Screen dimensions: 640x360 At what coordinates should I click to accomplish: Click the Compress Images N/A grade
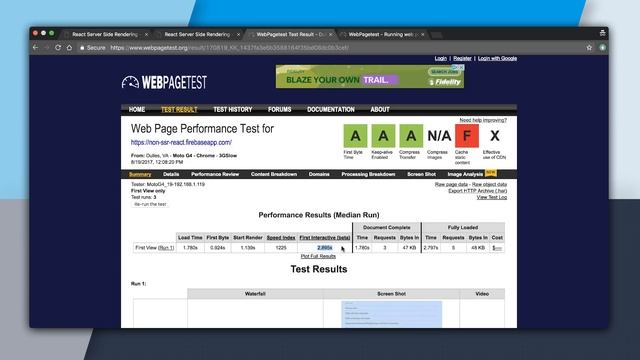(x=439, y=136)
